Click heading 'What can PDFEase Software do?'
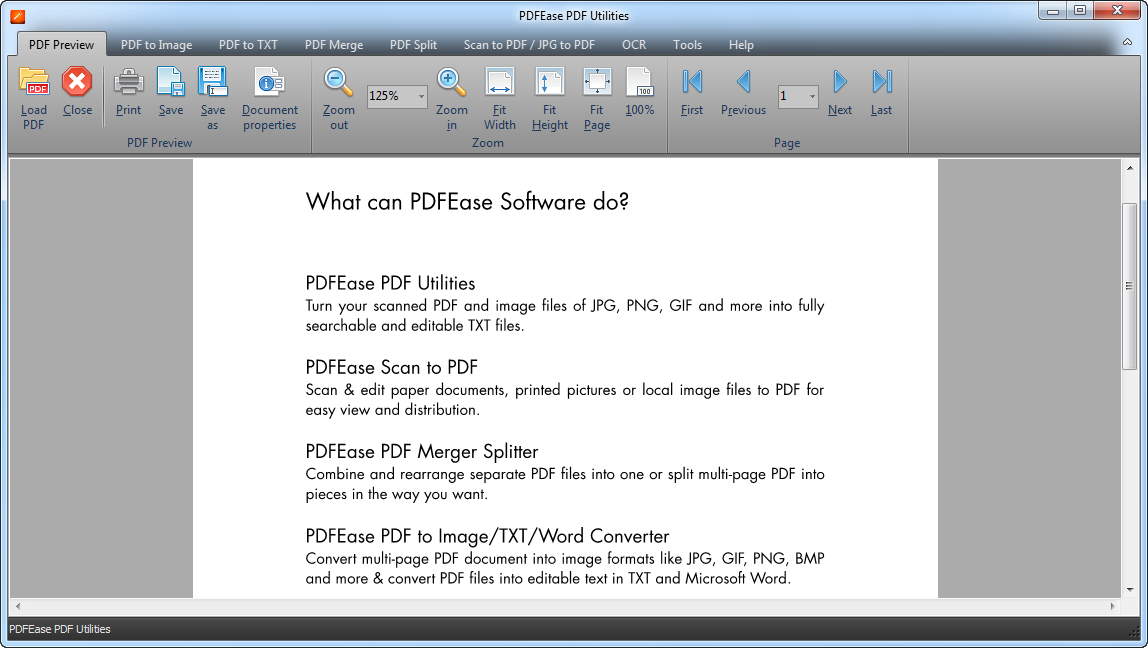Screen dimensions: 1148x648 pos(467,202)
